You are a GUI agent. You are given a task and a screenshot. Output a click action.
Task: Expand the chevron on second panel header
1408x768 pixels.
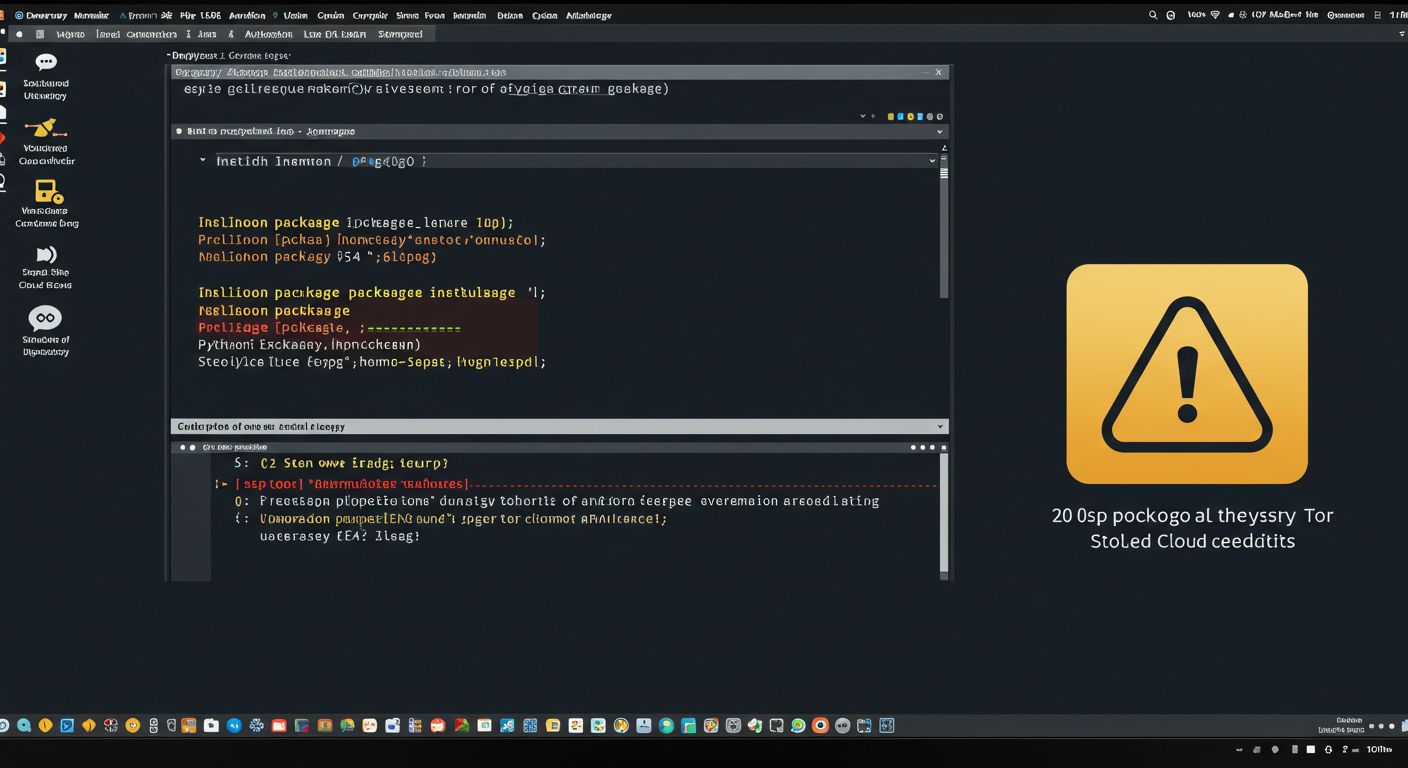coord(939,131)
